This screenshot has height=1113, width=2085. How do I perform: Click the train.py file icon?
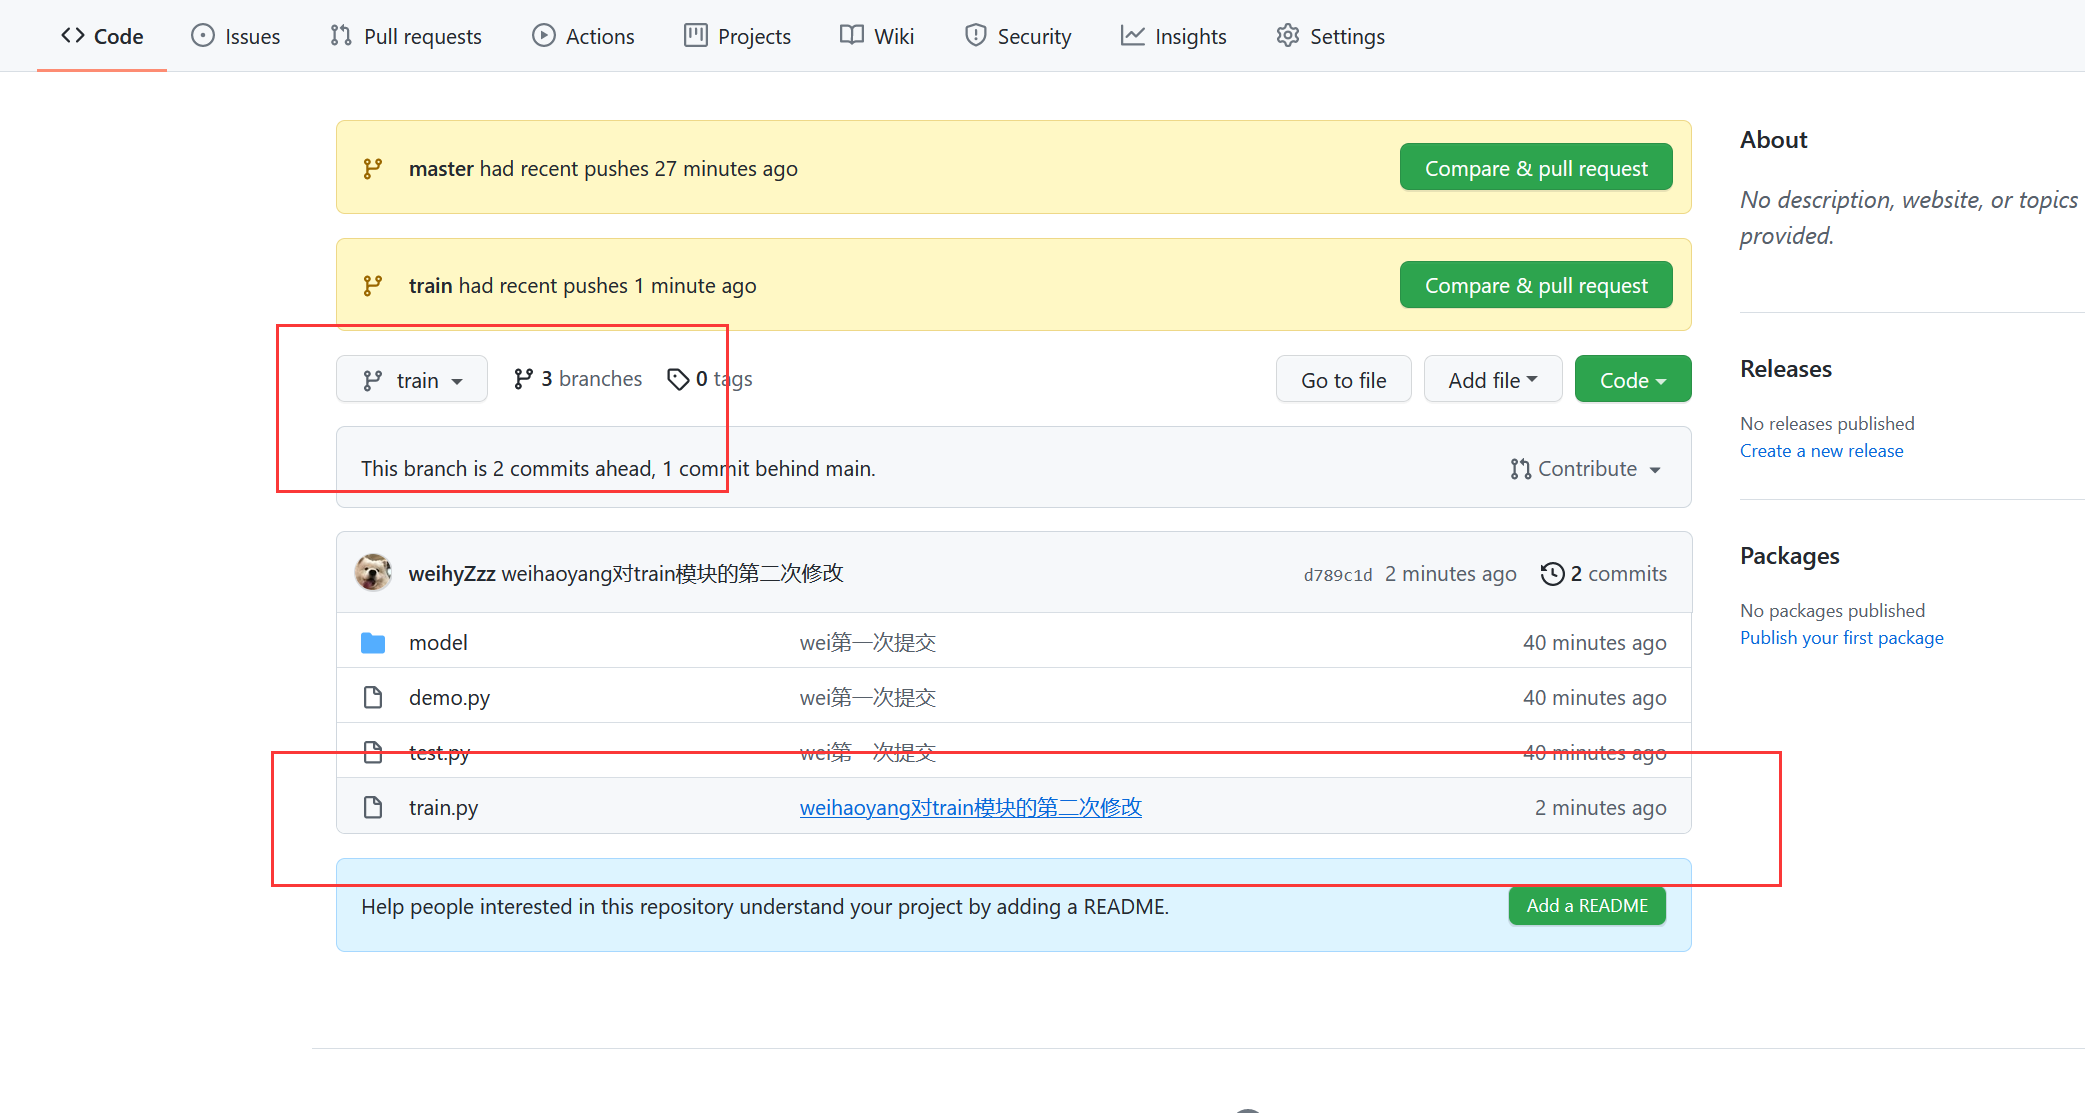(373, 808)
